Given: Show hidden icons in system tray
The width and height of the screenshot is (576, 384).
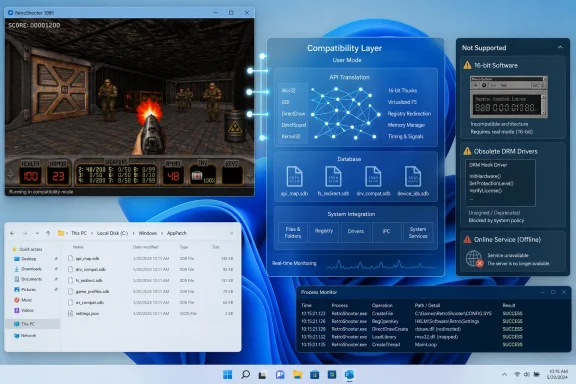Looking at the screenshot, I should click(504, 374).
